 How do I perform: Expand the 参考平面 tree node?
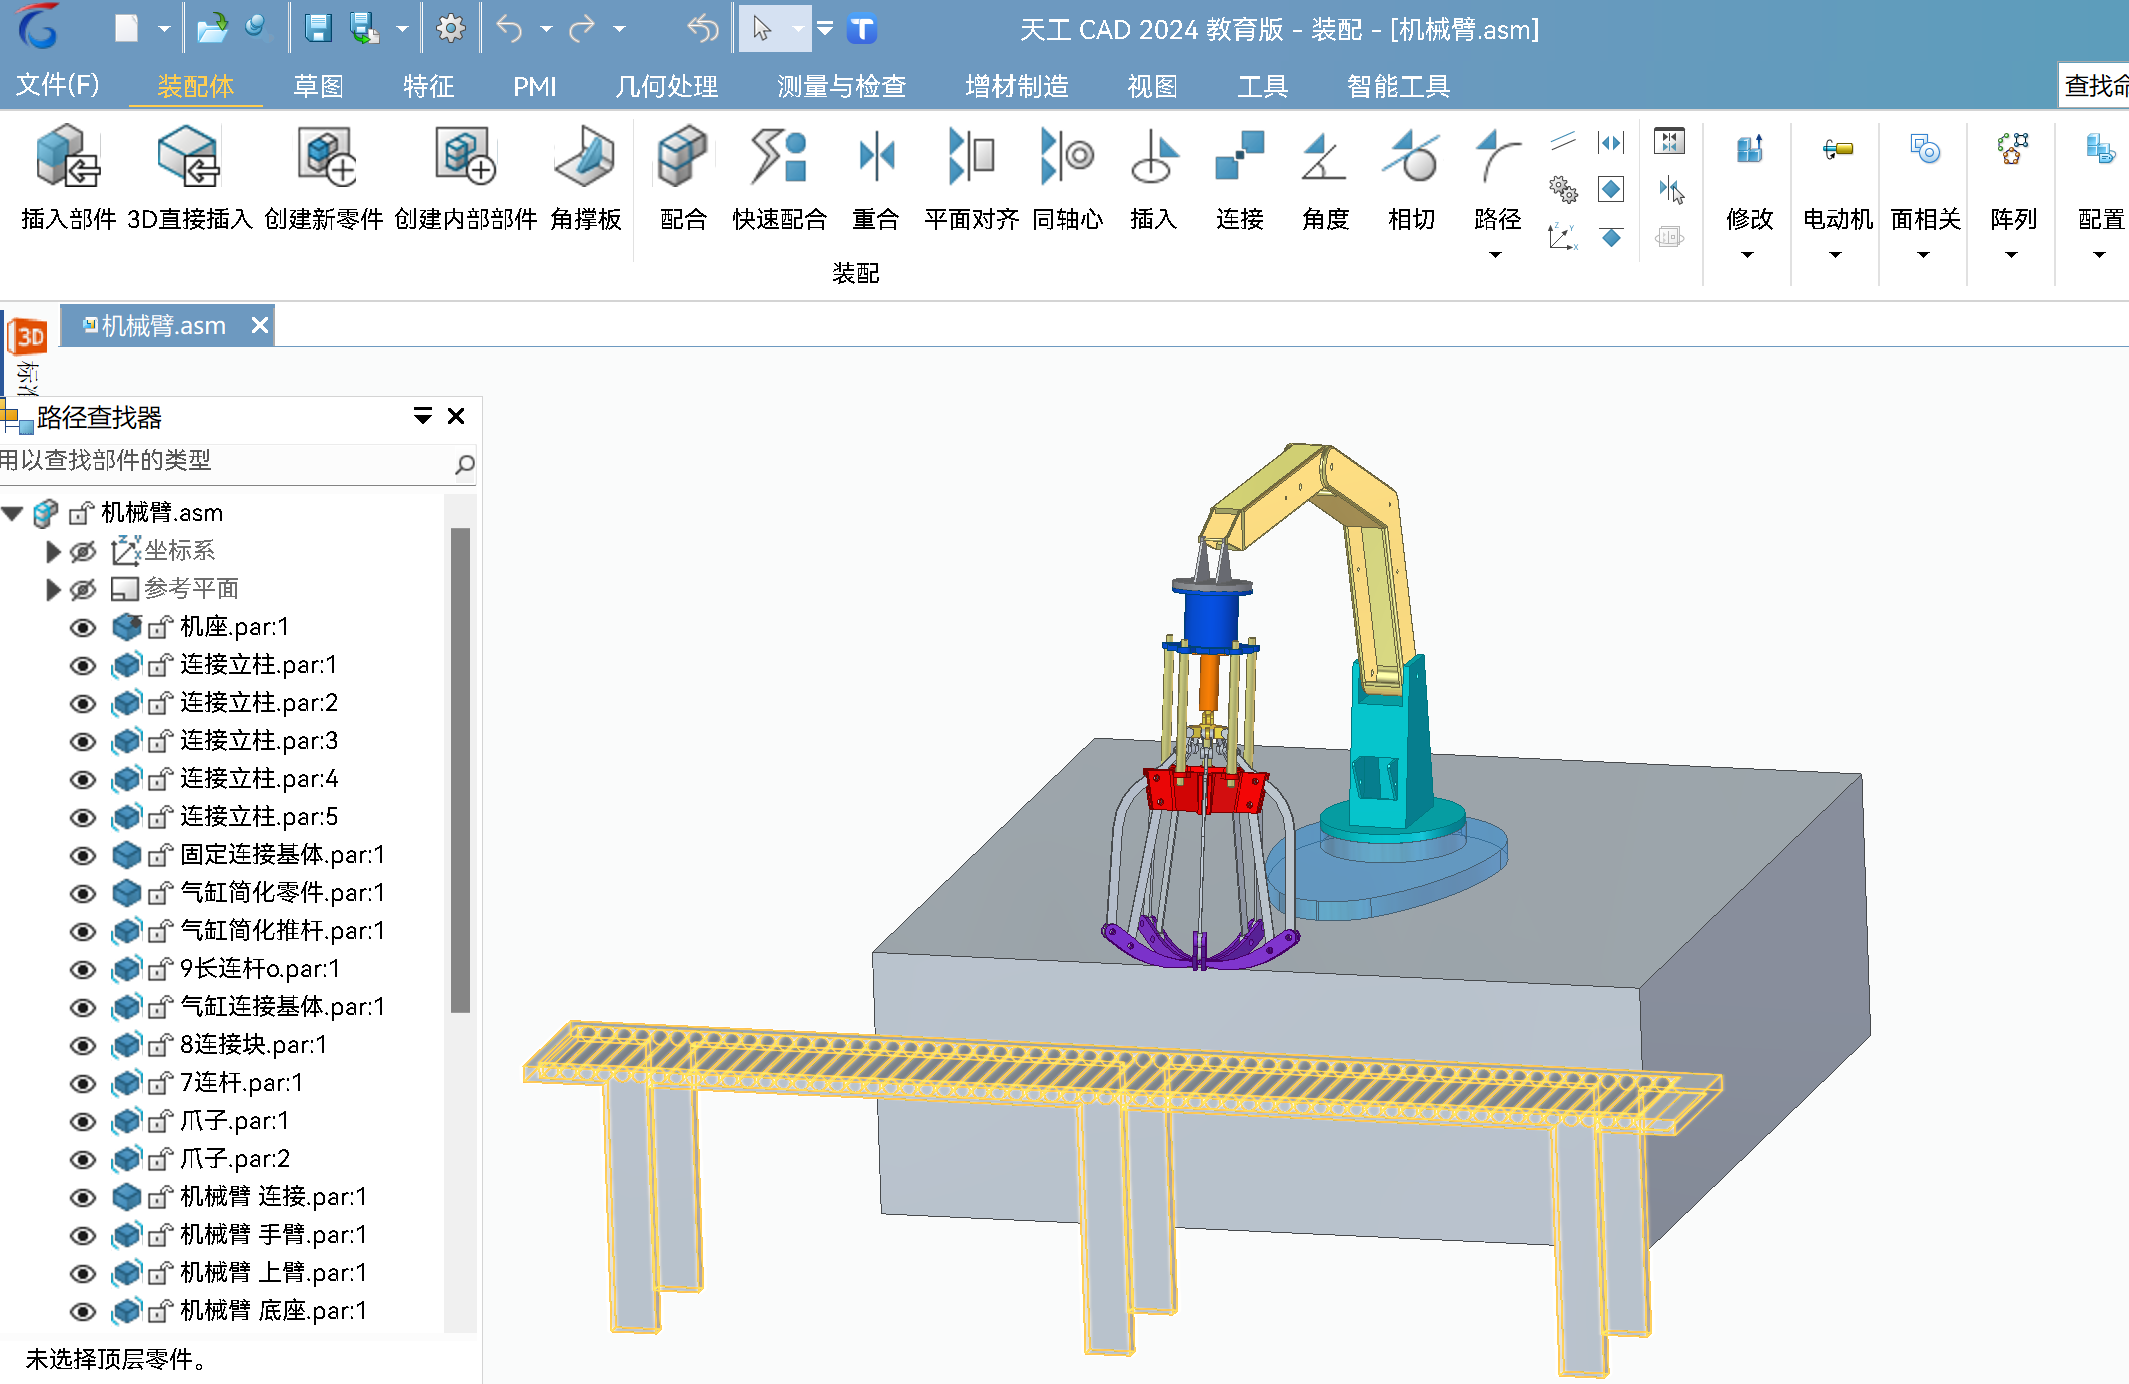point(53,589)
